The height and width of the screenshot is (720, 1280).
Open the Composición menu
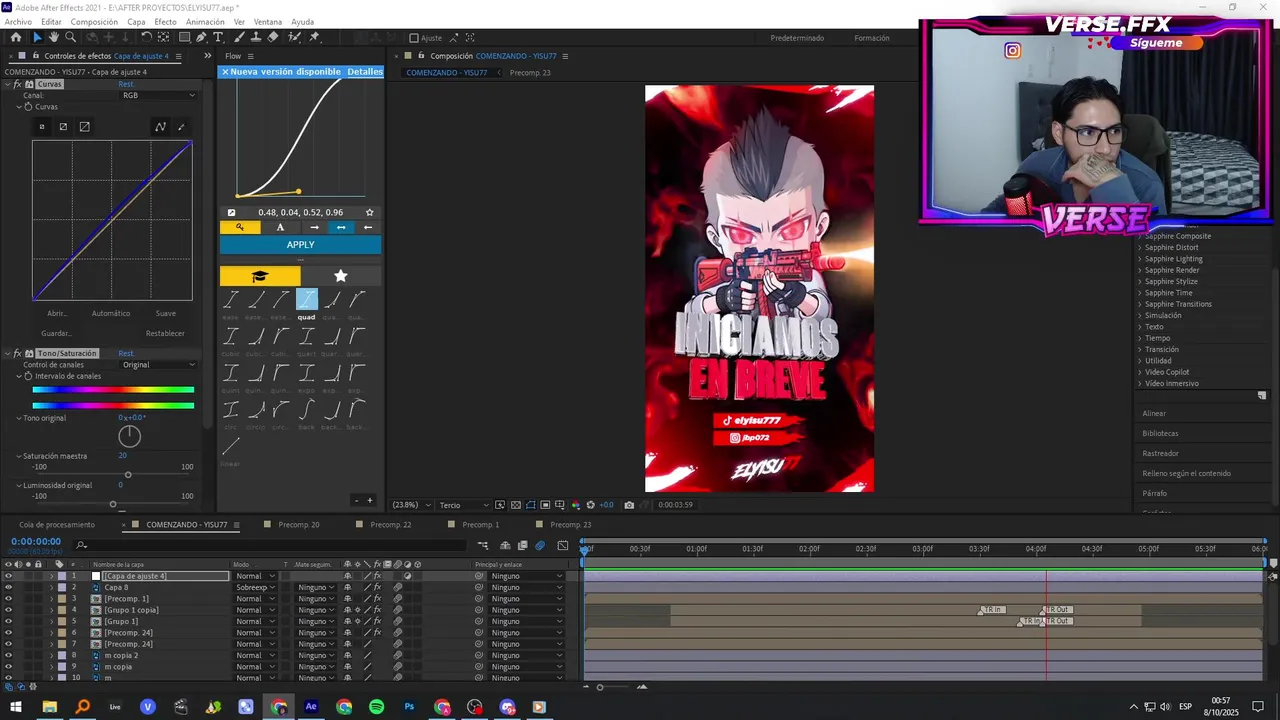click(94, 22)
